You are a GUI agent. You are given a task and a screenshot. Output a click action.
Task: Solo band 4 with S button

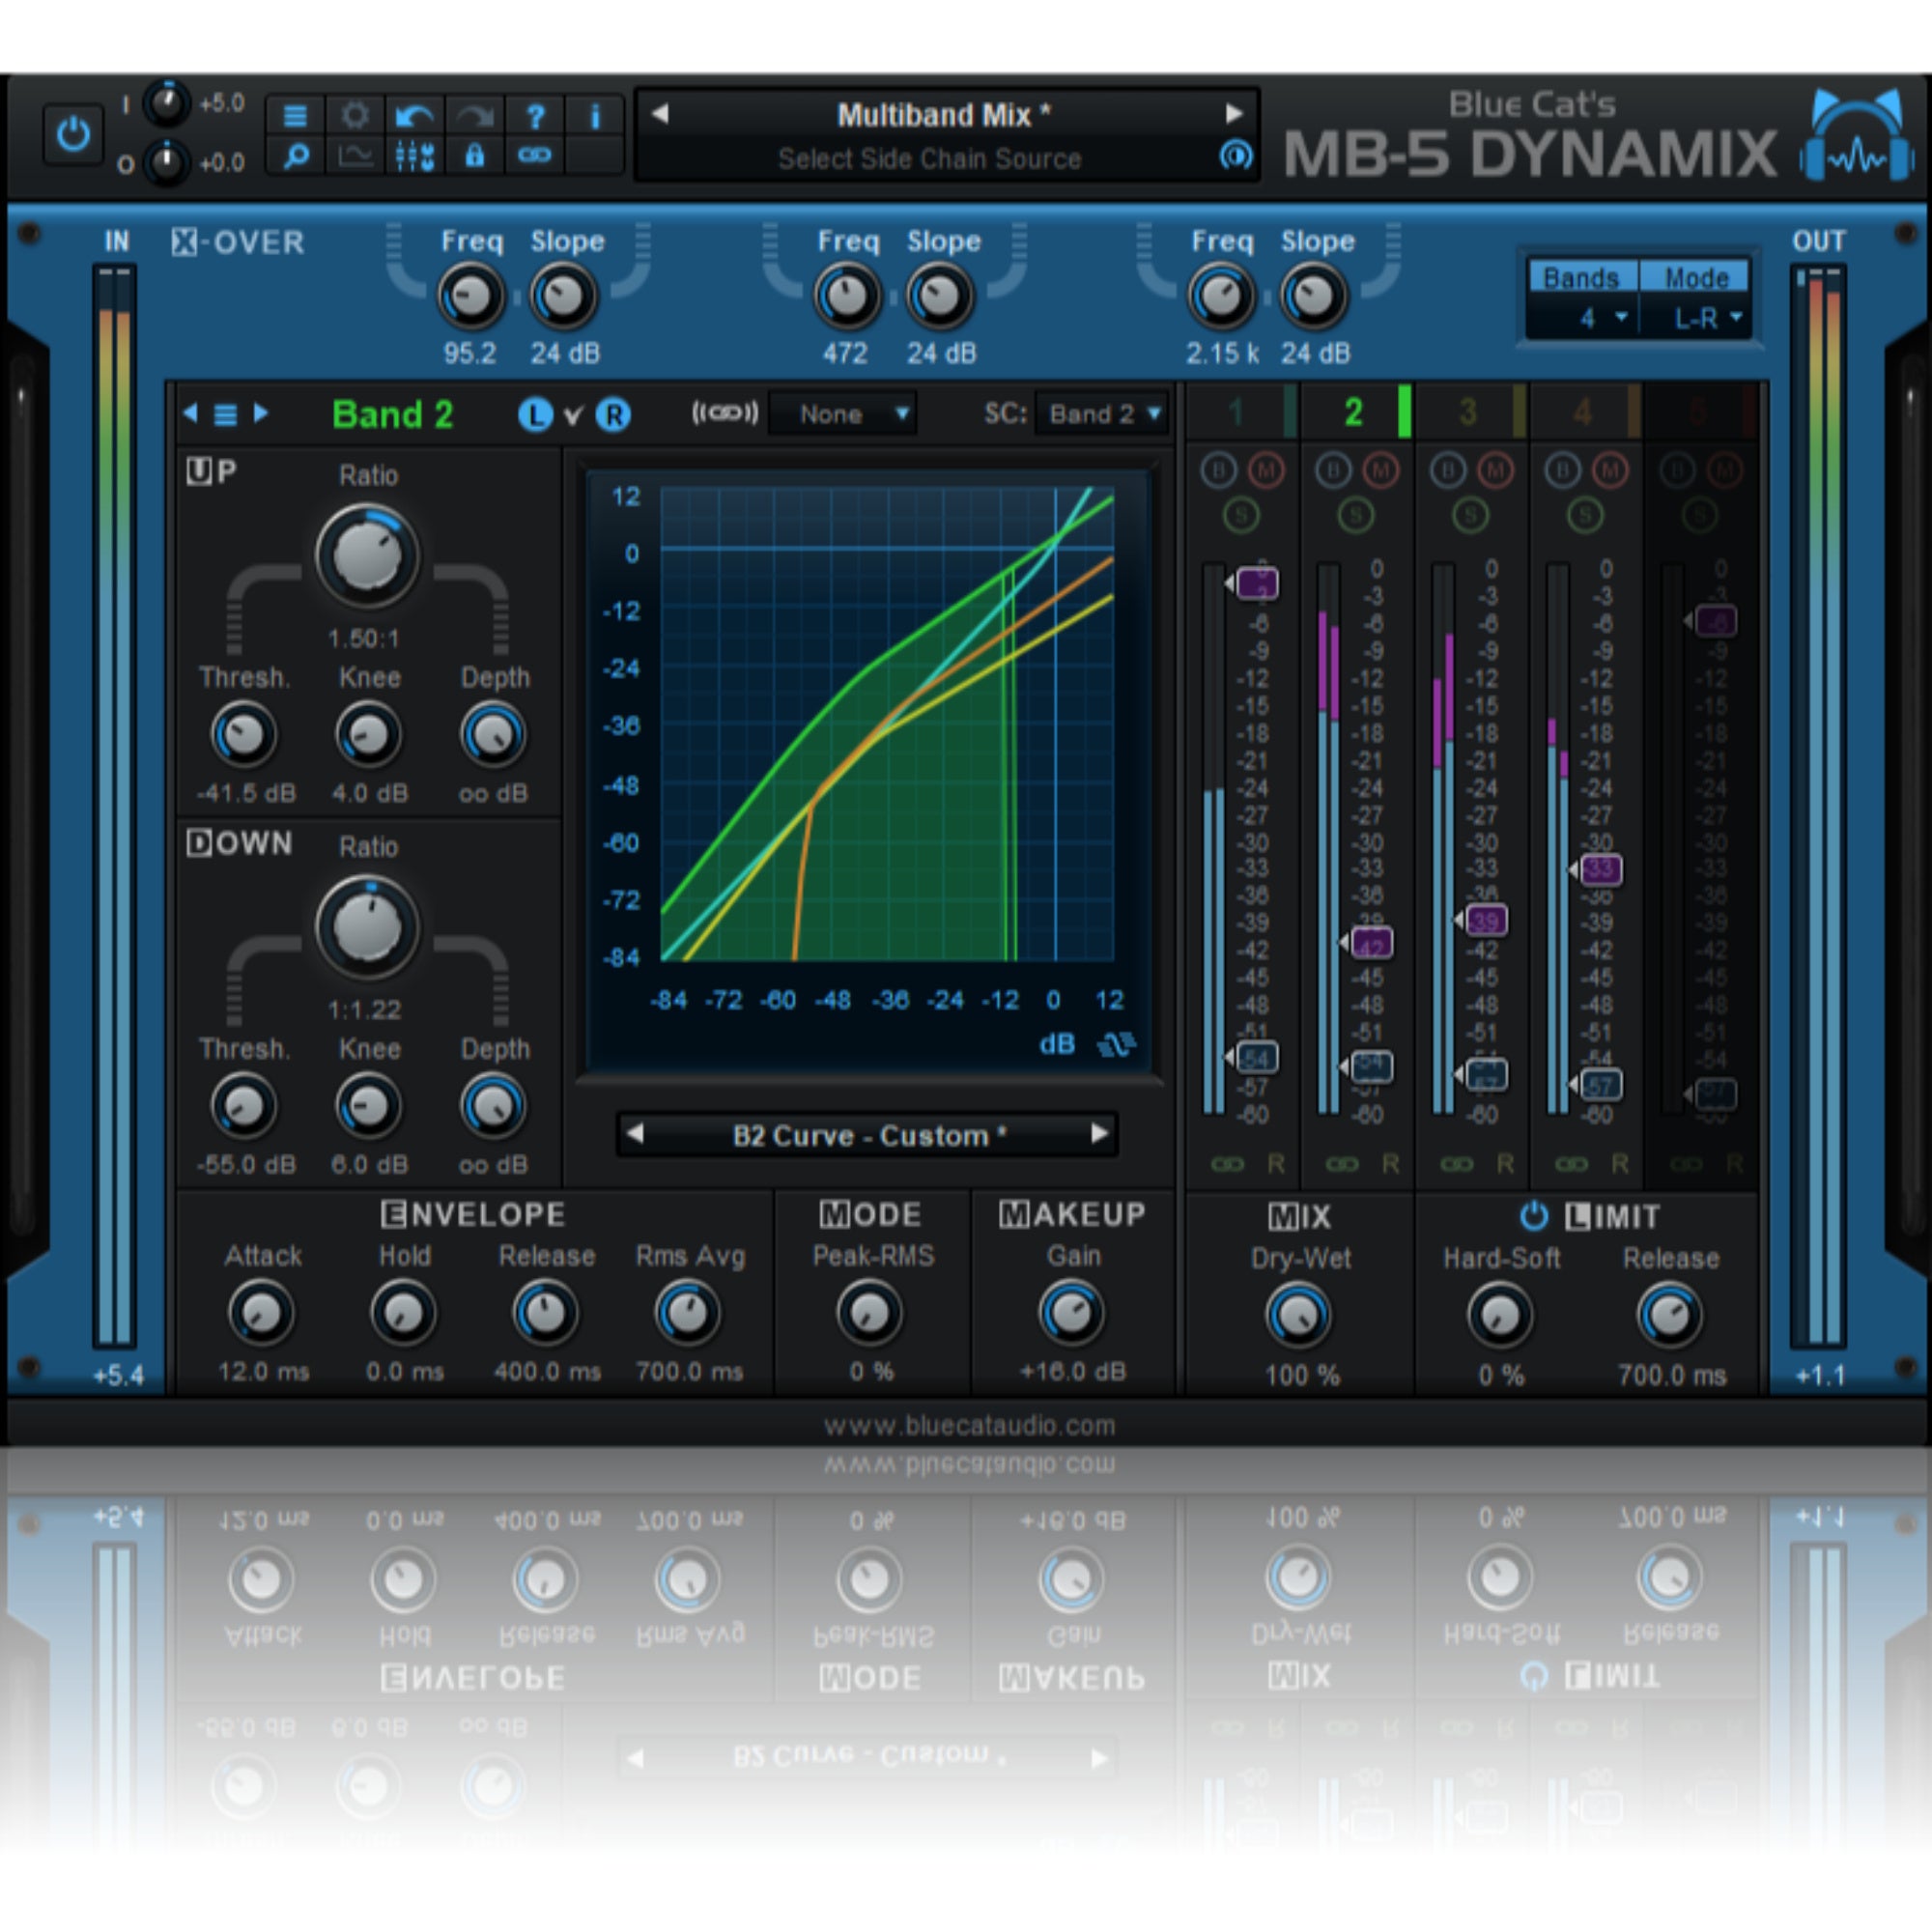coord(1585,515)
